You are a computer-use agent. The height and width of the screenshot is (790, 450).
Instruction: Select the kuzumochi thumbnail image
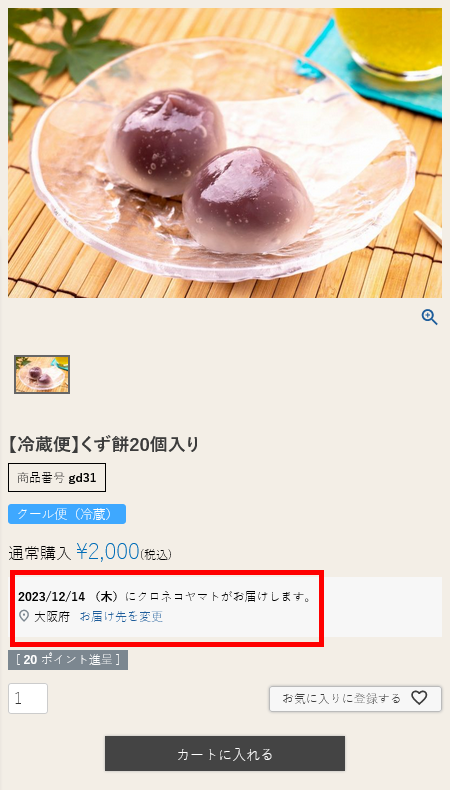pos(42,374)
